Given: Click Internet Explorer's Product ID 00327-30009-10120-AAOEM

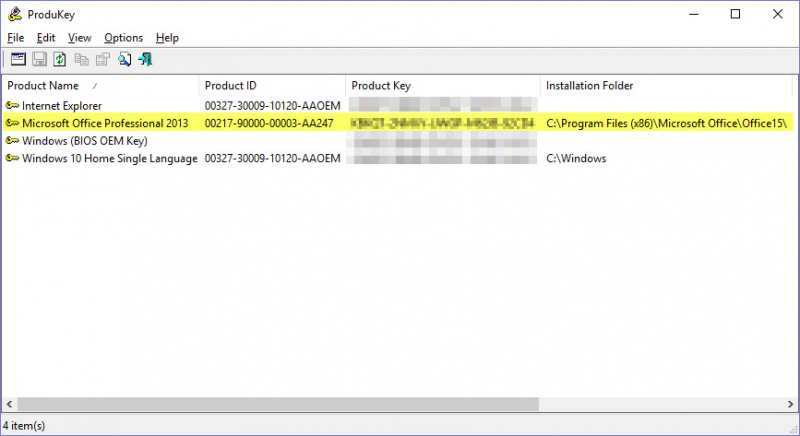Looking at the screenshot, I should (x=272, y=106).
